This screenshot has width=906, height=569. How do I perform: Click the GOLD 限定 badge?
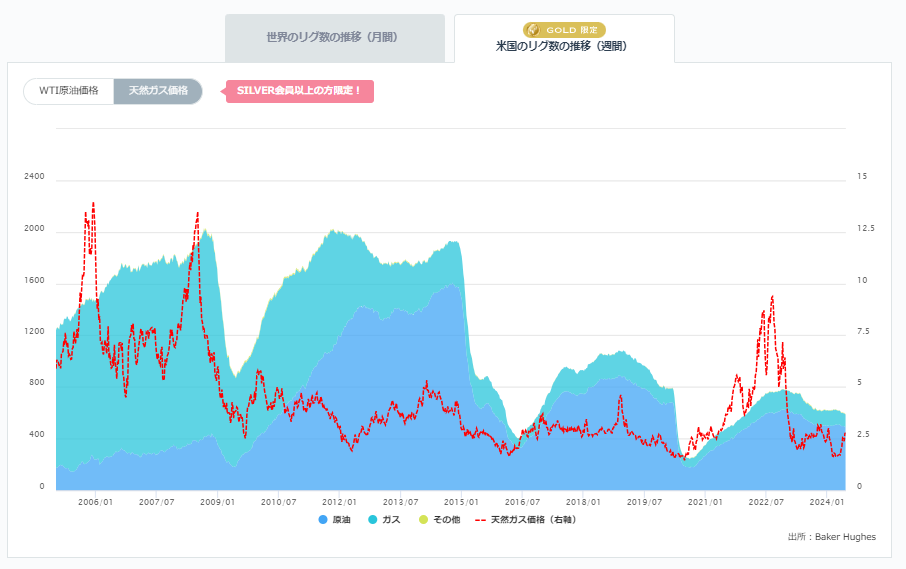[x=564, y=29]
